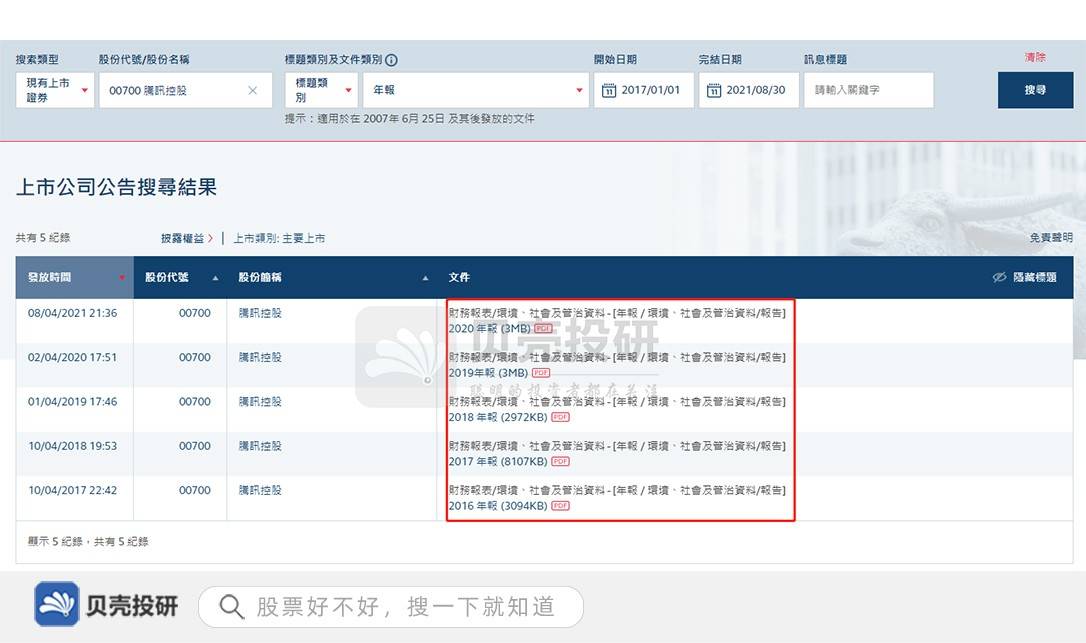Toggle 隱藏標題 hide headline eye icon

(x=999, y=277)
